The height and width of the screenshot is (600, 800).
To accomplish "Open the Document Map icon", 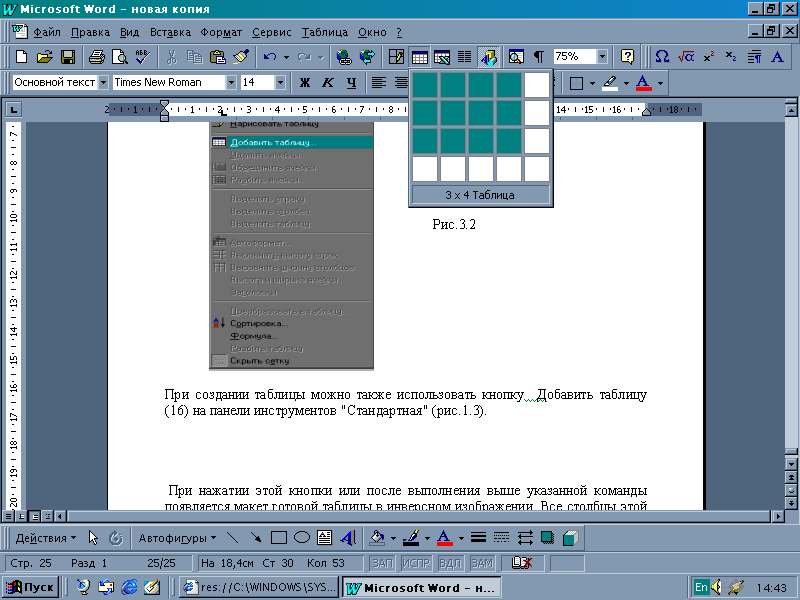I will tap(516, 57).
